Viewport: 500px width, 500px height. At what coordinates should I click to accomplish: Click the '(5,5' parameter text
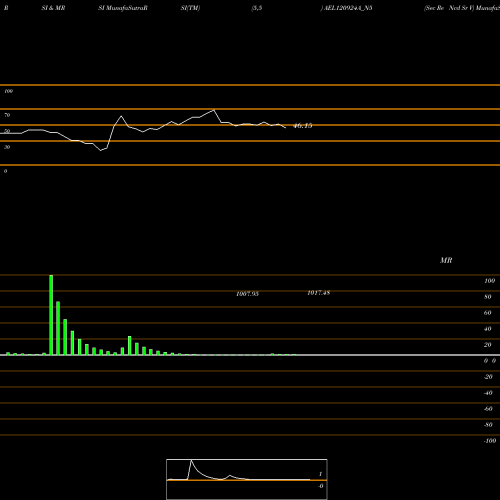pyautogui.click(x=257, y=8)
